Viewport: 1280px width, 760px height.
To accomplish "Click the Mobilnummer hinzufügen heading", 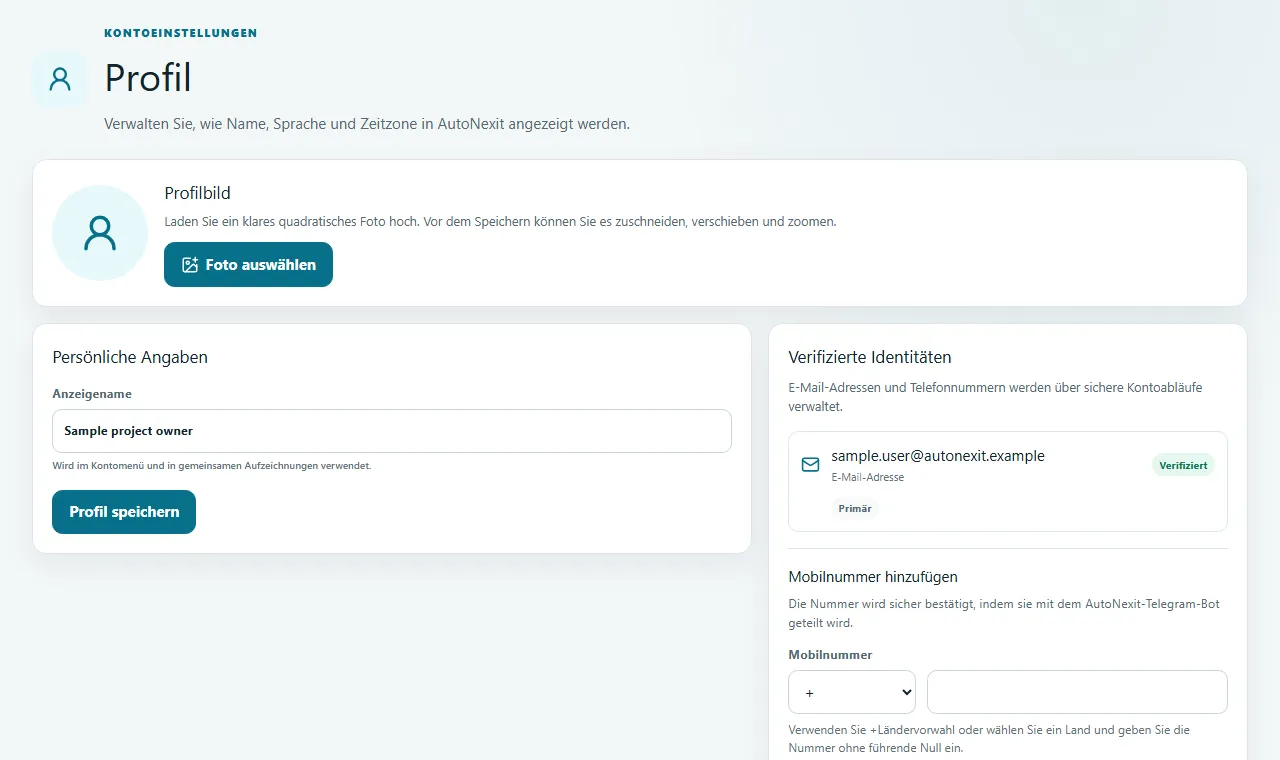I will pyautogui.click(x=873, y=577).
